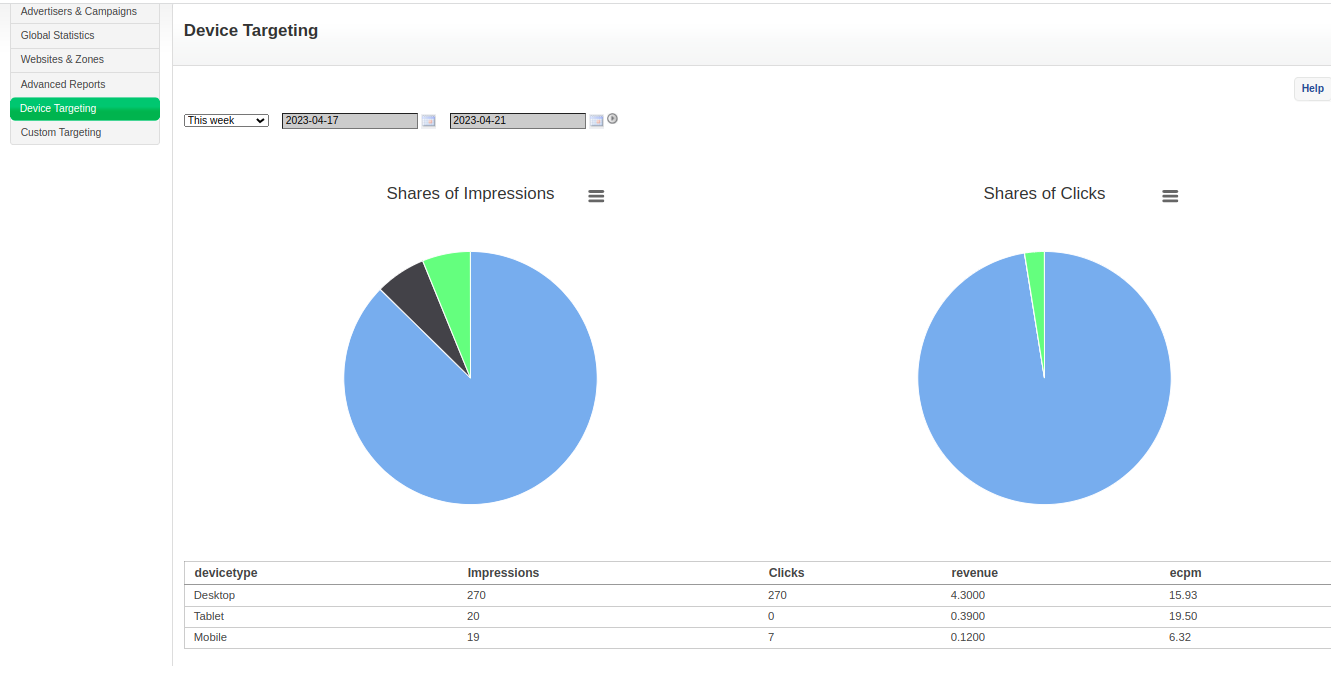Open the end date calendar picker icon
1331x674 pixels.
click(x=596, y=121)
